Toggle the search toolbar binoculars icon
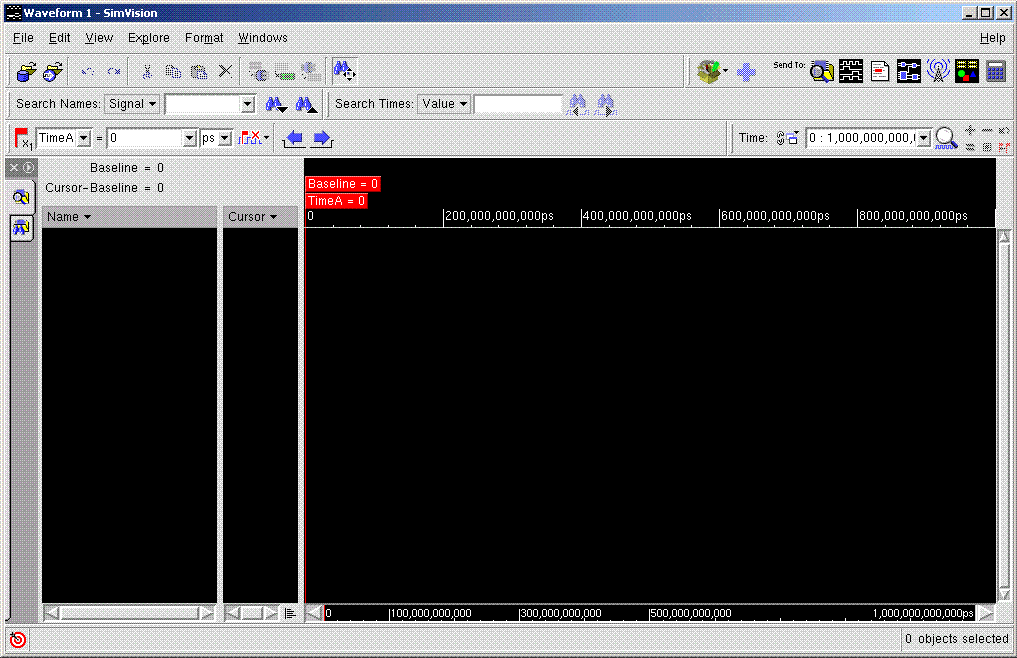Image resolution: width=1017 pixels, height=658 pixels. [344, 71]
